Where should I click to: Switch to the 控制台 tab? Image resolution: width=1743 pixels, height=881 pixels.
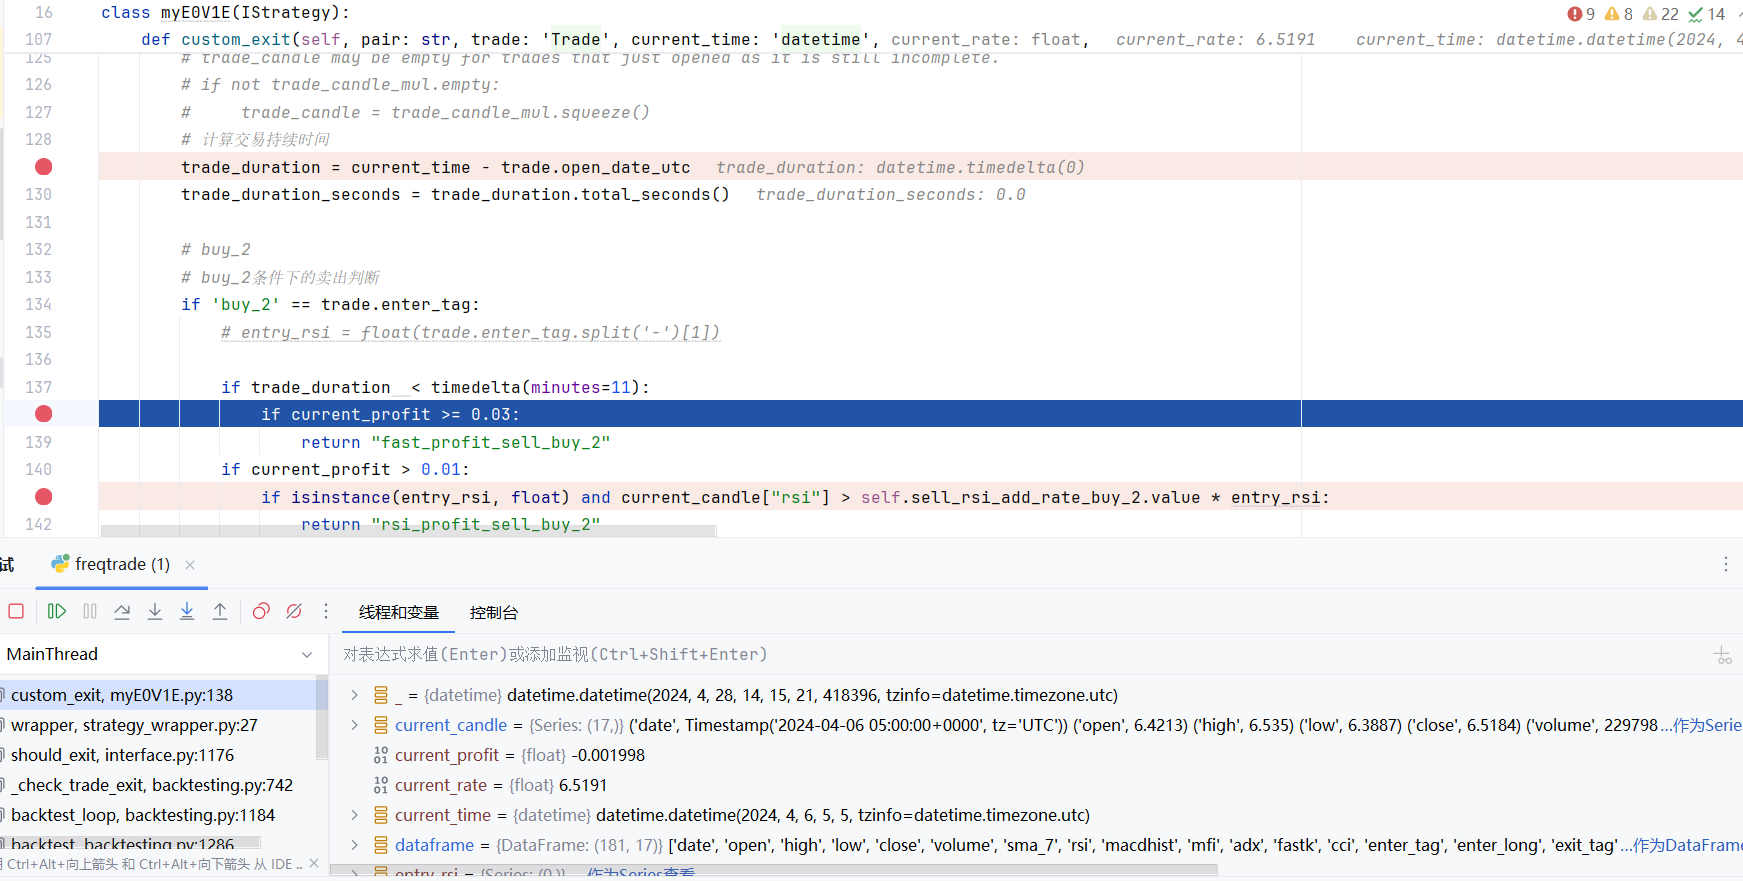(x=494, y=612)
